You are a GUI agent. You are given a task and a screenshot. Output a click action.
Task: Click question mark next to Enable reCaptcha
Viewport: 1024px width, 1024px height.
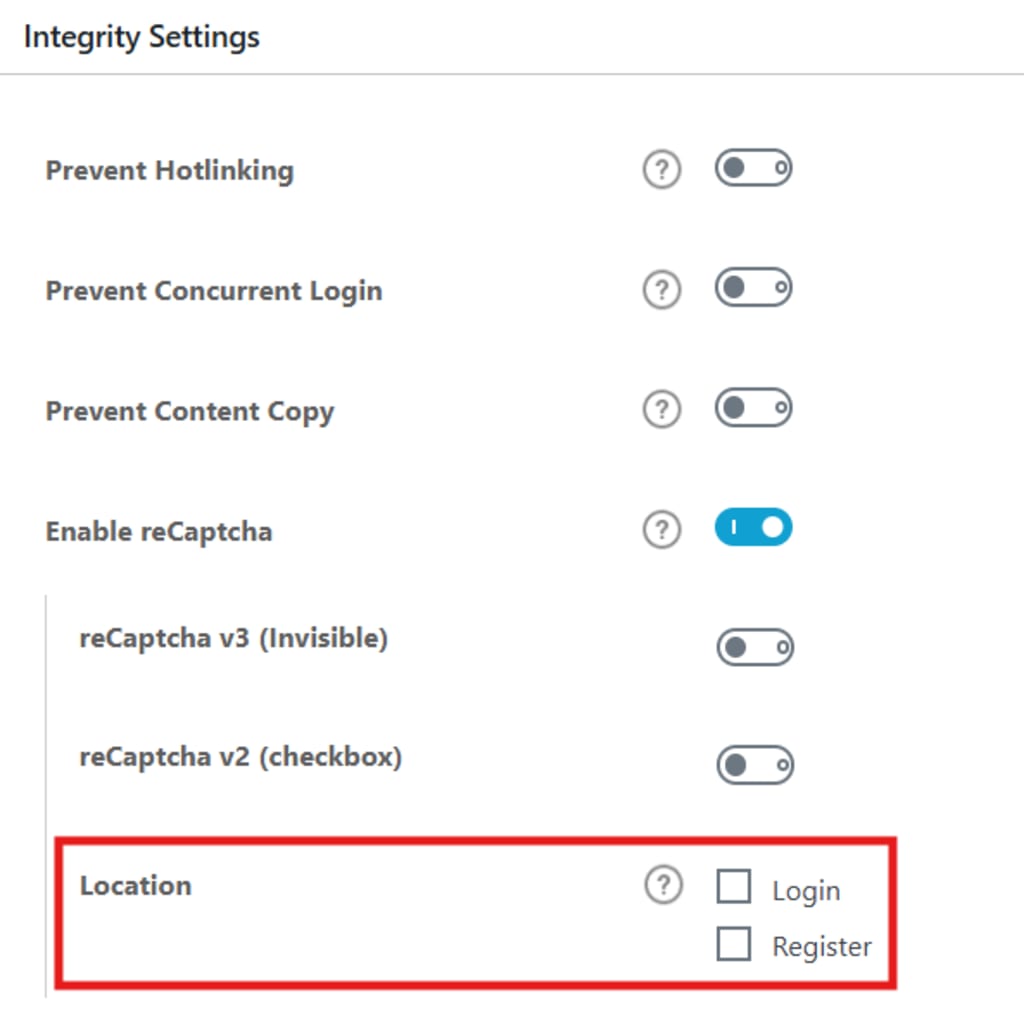(x=662, y=530)
